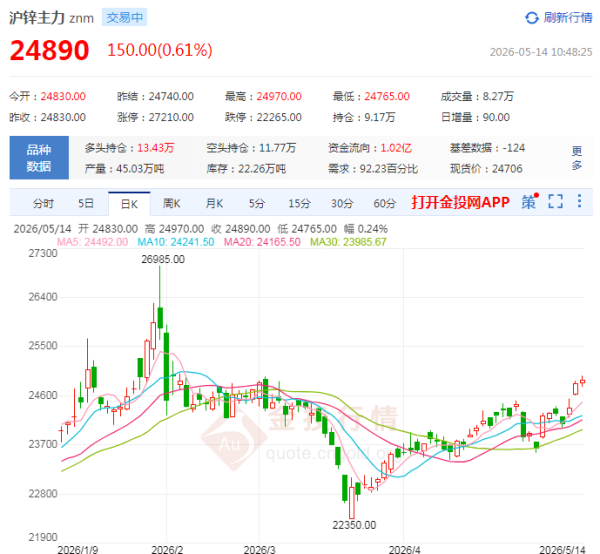This screenshot has height=554, width=600.
Task: Switch to the 5日 chart tab
Action: pos(86,203)
